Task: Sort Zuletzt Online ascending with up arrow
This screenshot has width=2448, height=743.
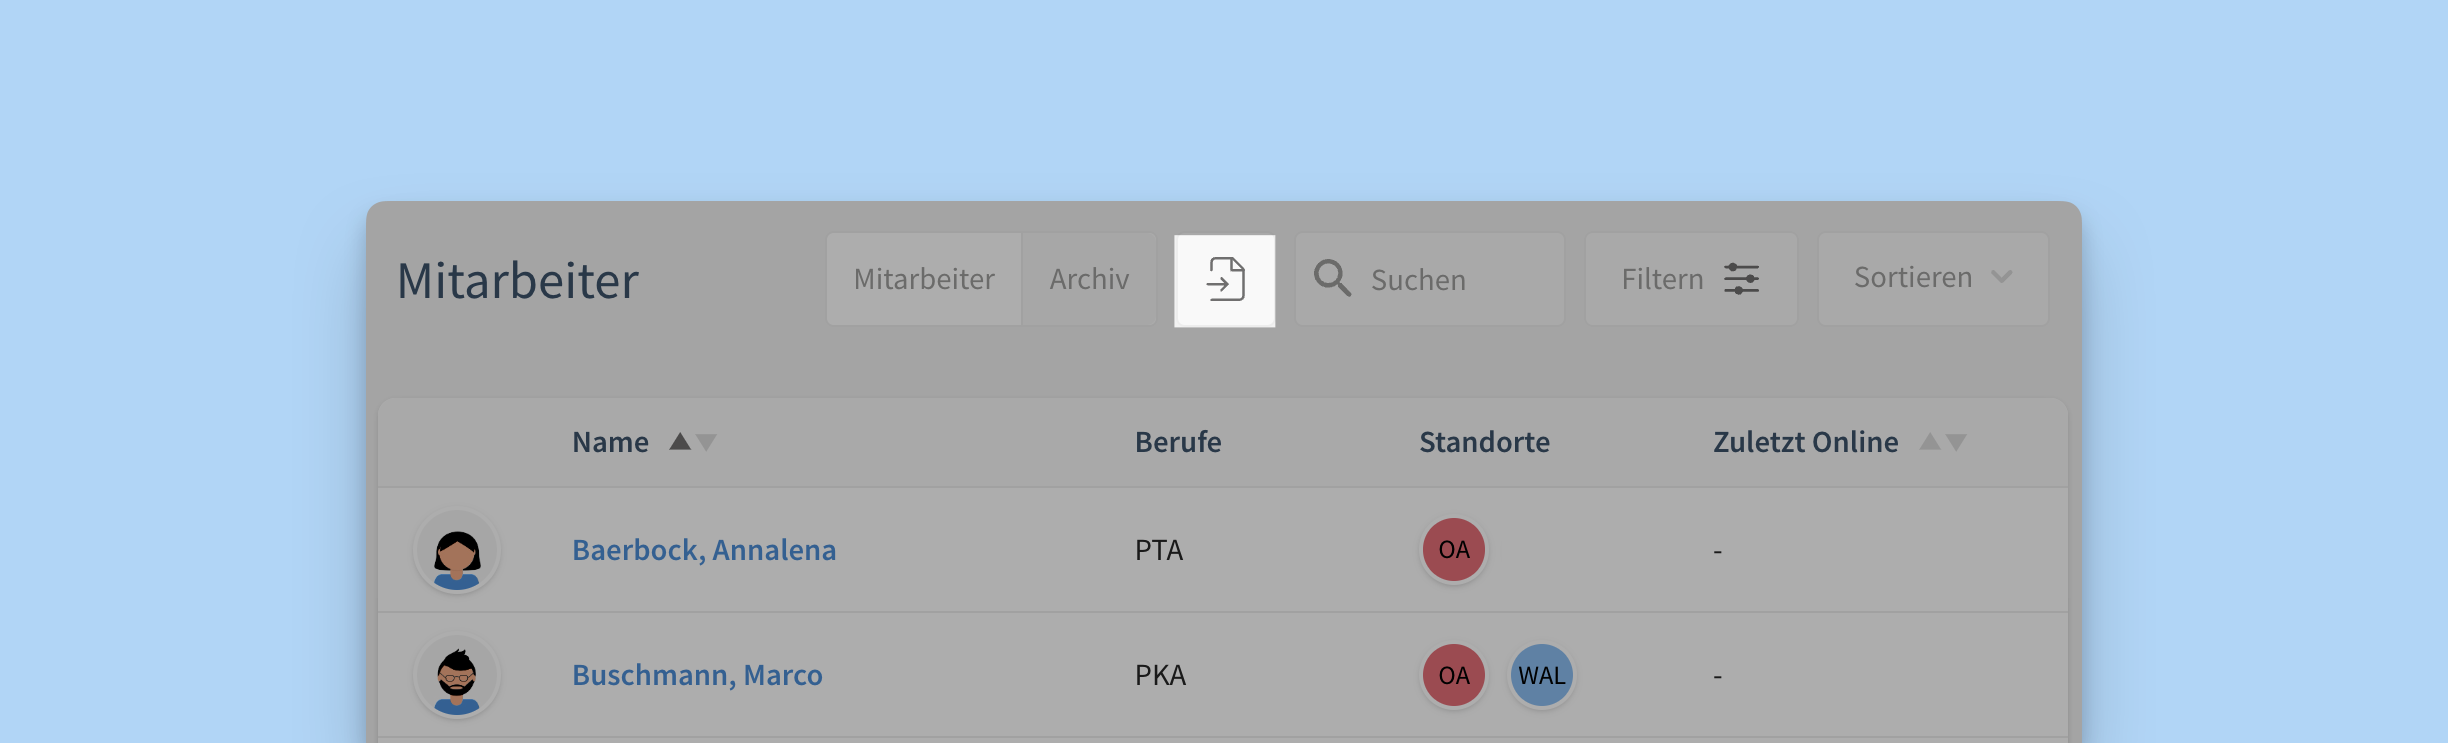Action: click(x=1930, y=441)
